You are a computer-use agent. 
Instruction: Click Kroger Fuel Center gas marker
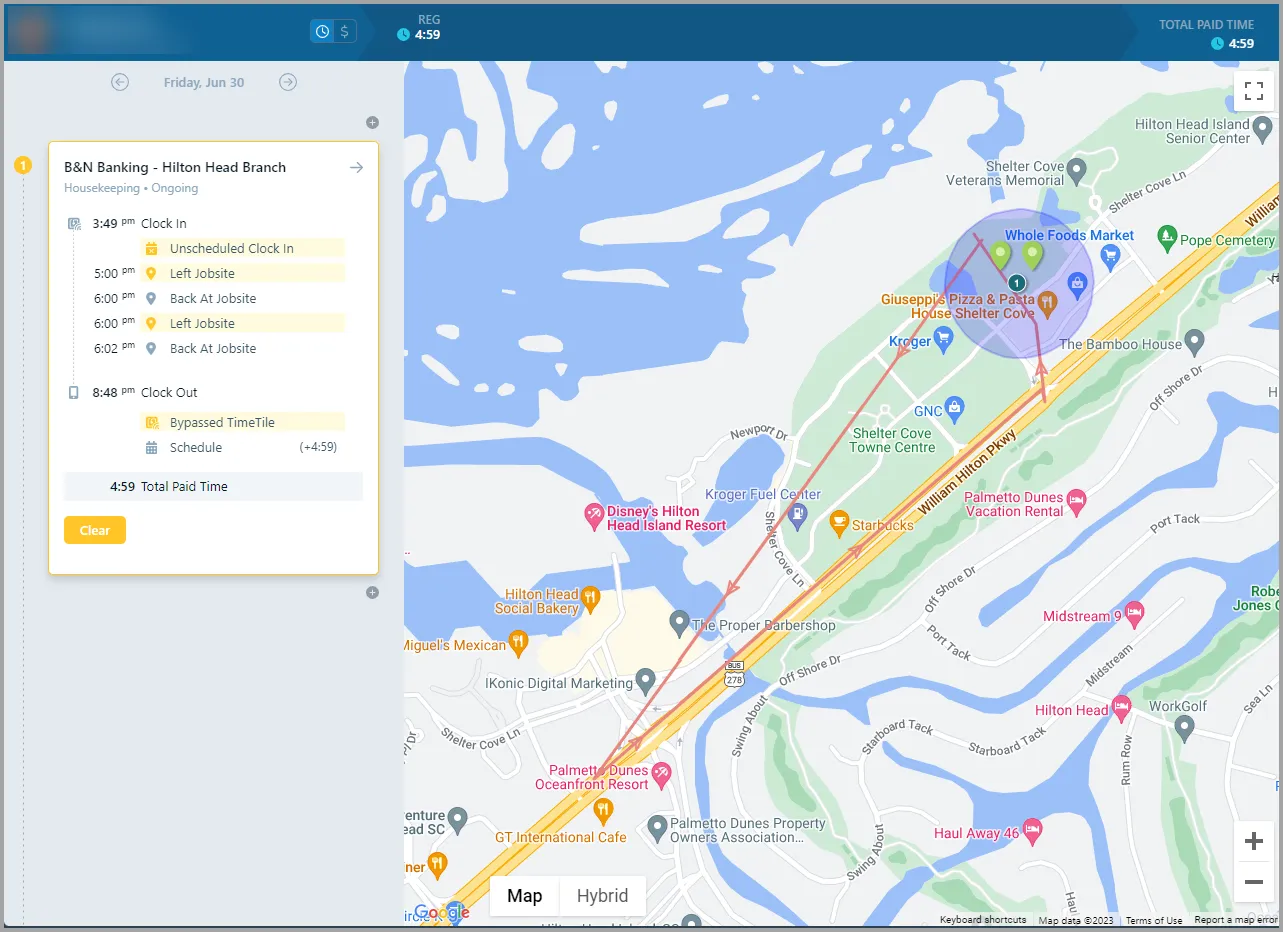[796, 516]
